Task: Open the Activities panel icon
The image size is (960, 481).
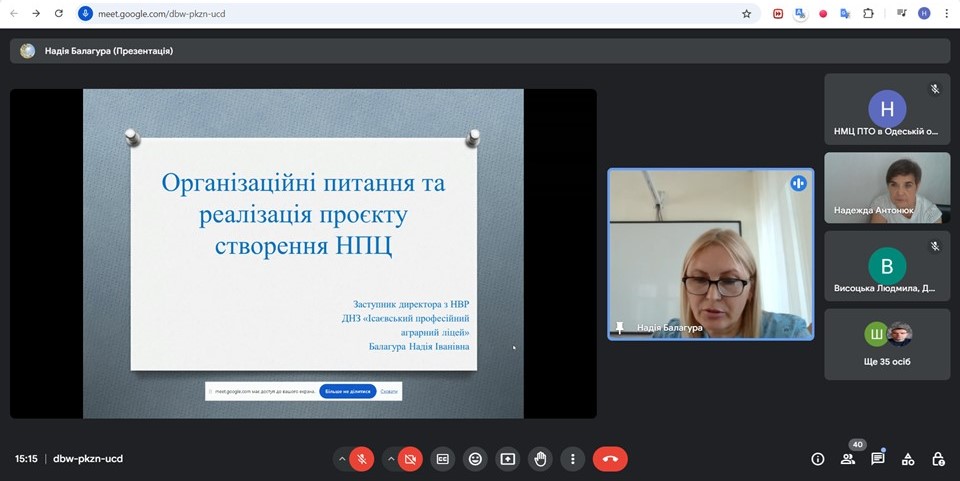Action: 908,459
